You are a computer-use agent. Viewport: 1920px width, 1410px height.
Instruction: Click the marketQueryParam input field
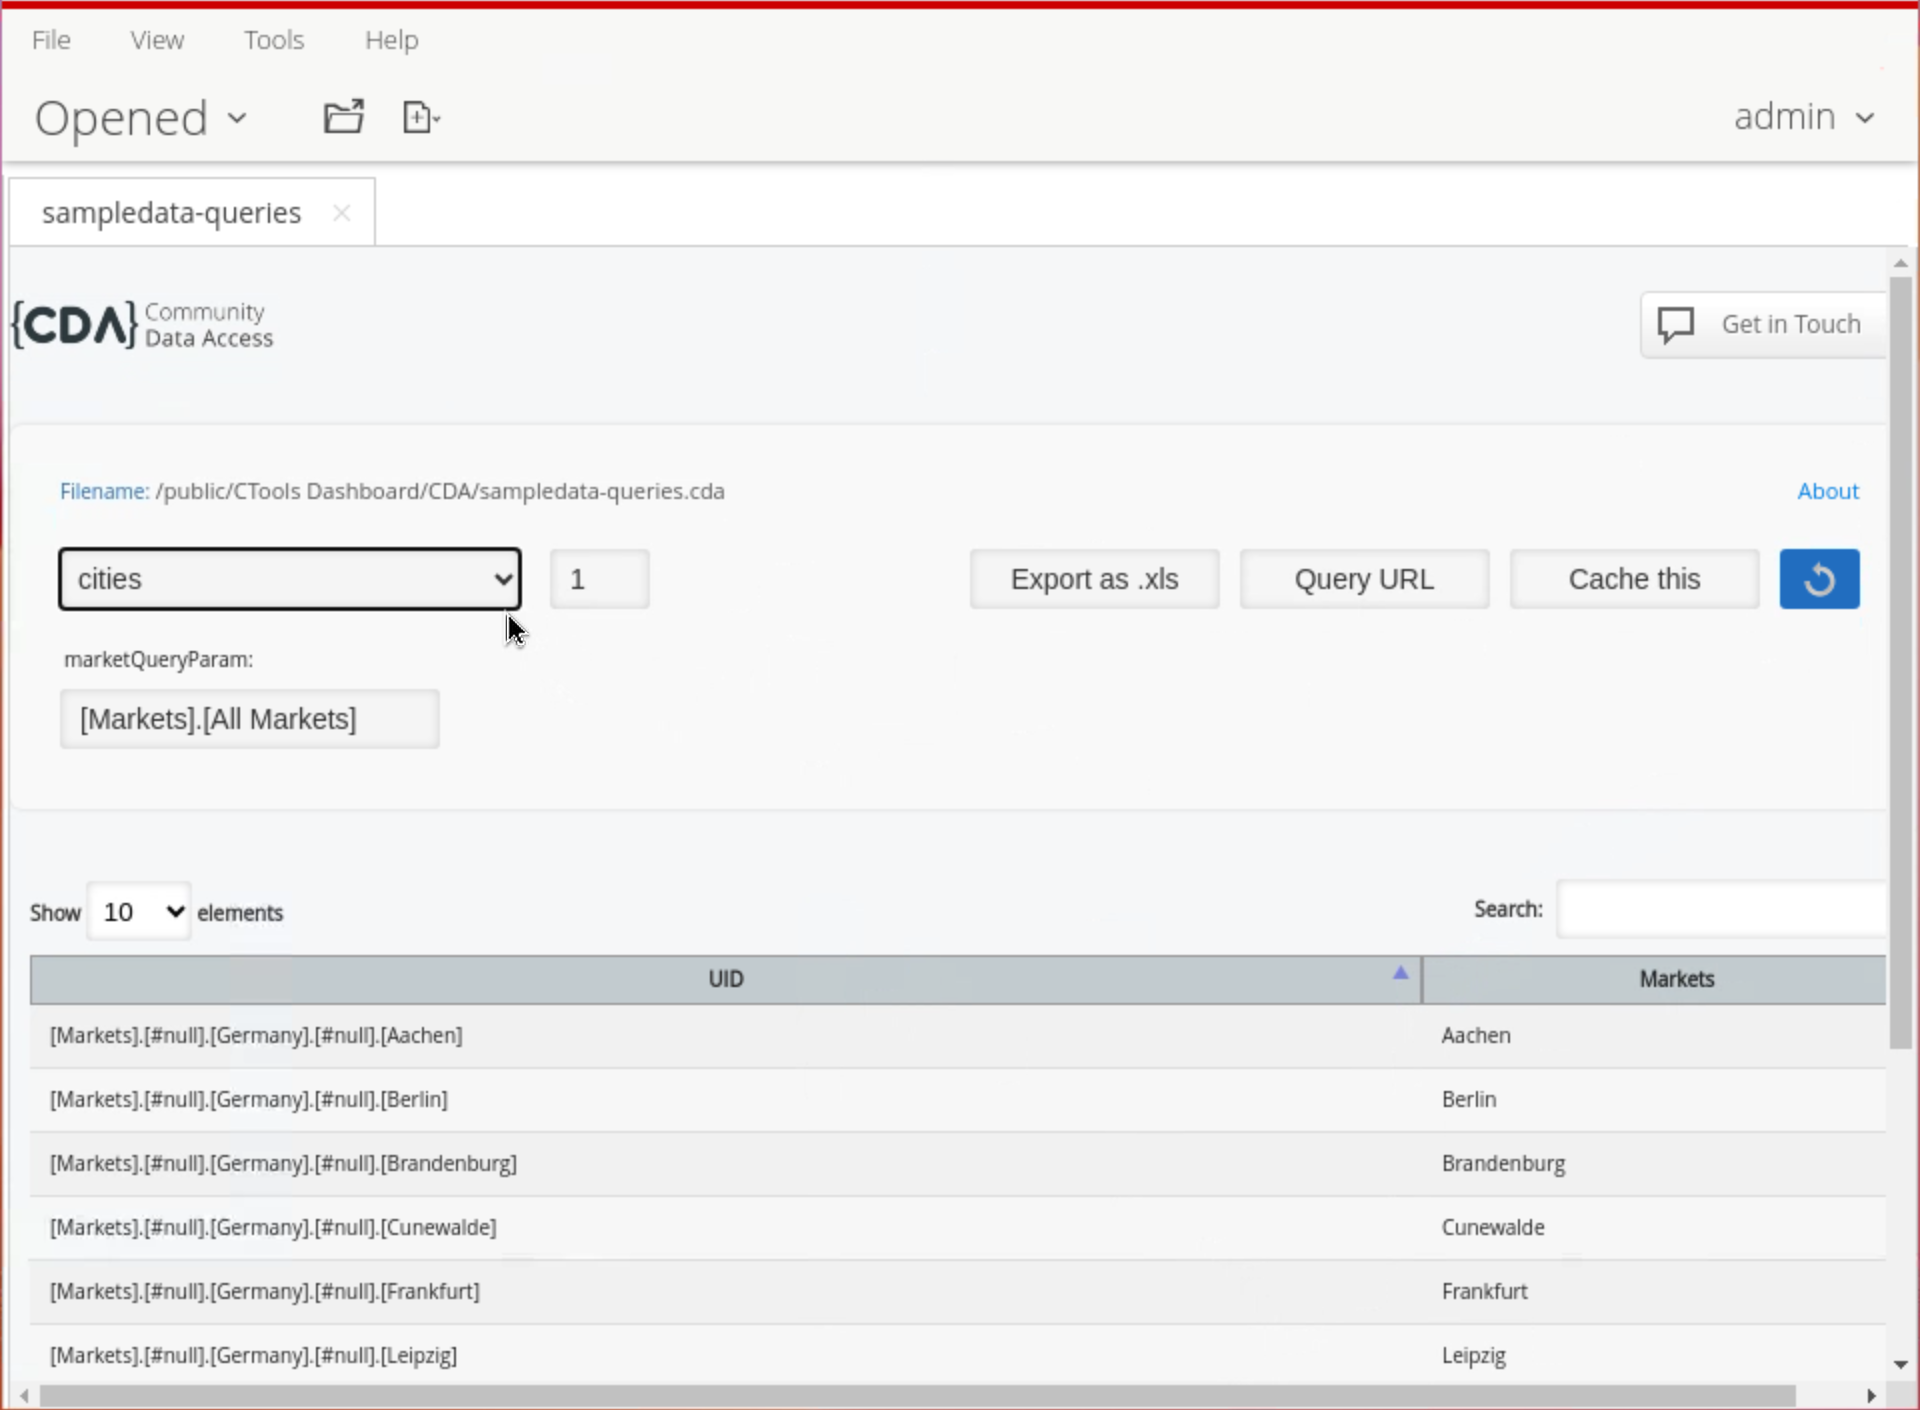click(249, 719)
